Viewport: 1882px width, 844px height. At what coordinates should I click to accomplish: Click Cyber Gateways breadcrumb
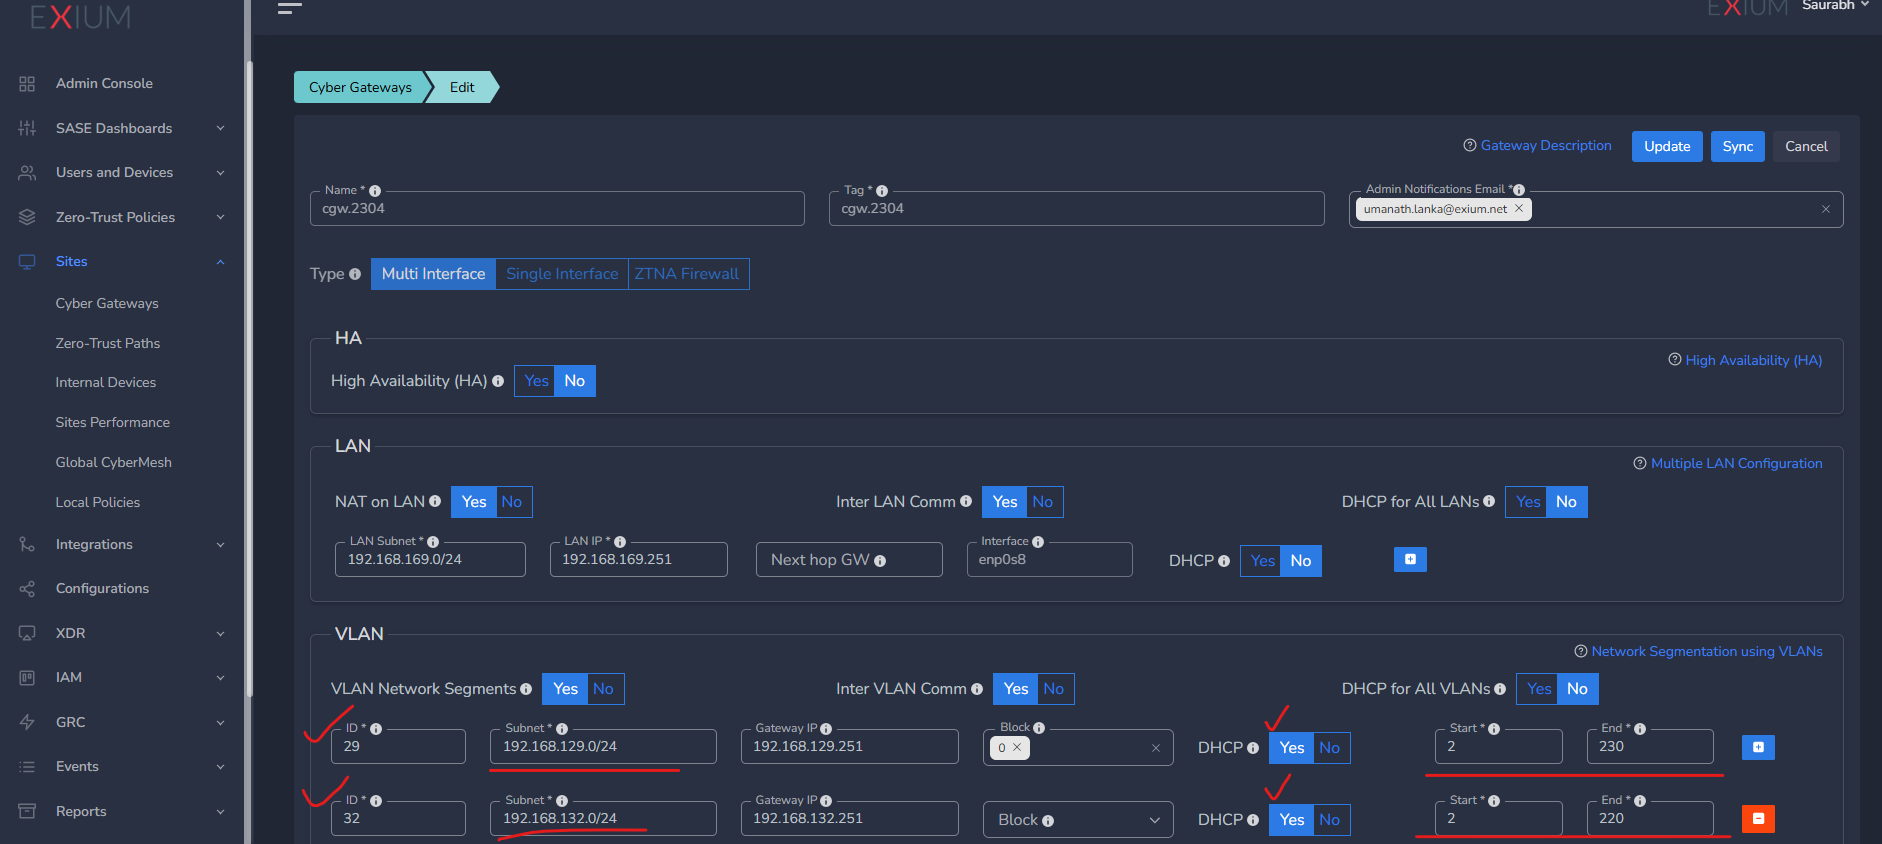(360, 87)
